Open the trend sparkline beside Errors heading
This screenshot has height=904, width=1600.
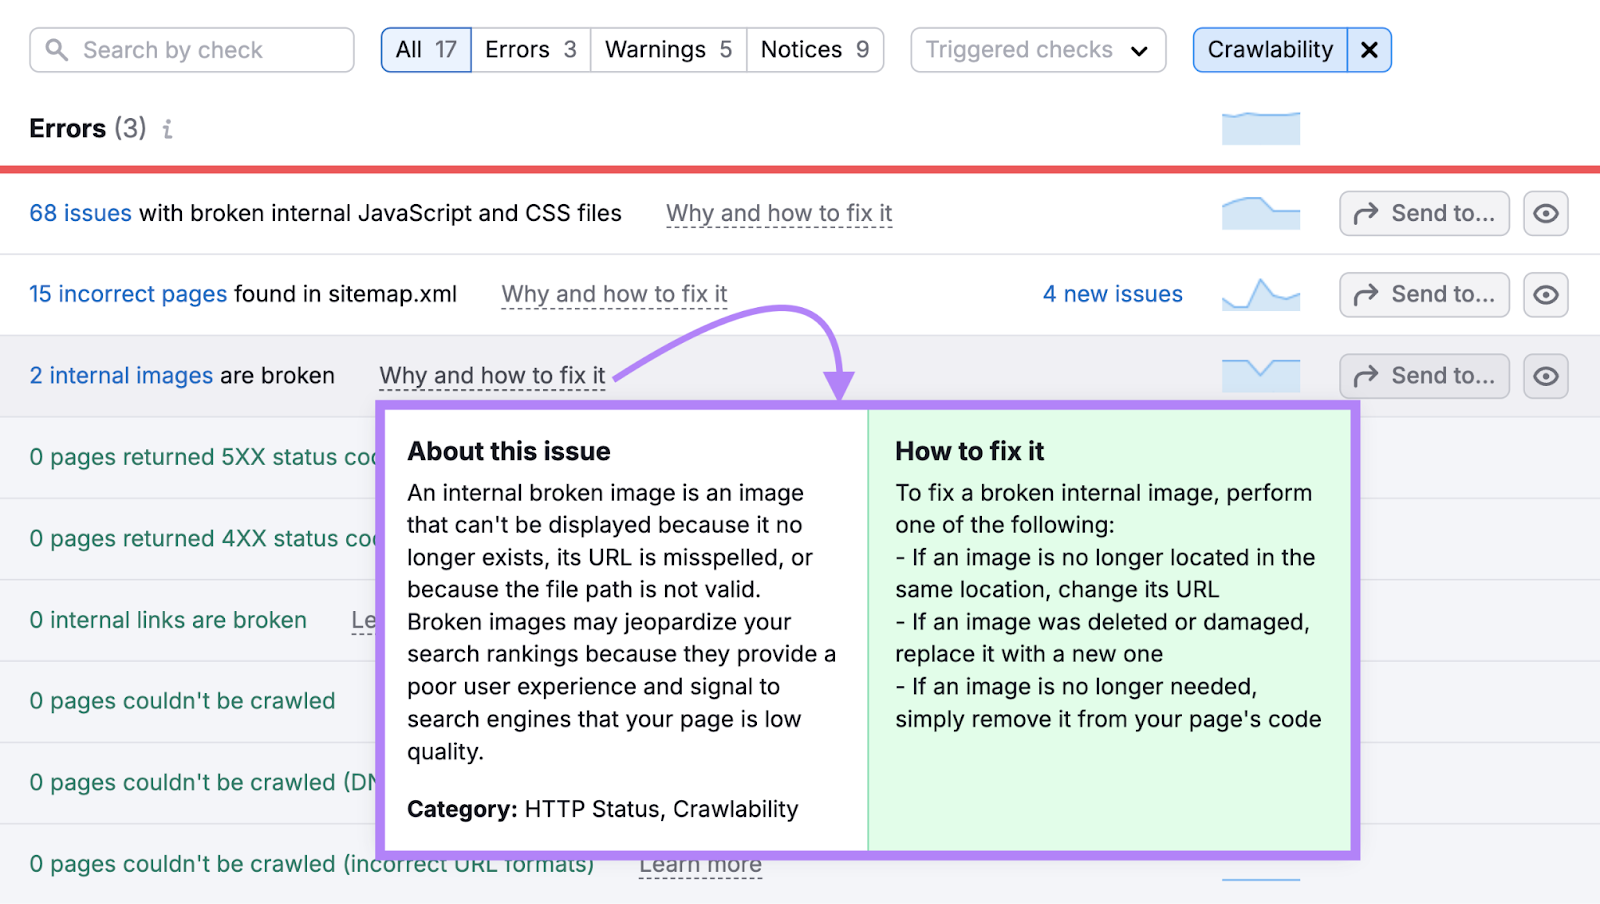(x=1260, y=128)
